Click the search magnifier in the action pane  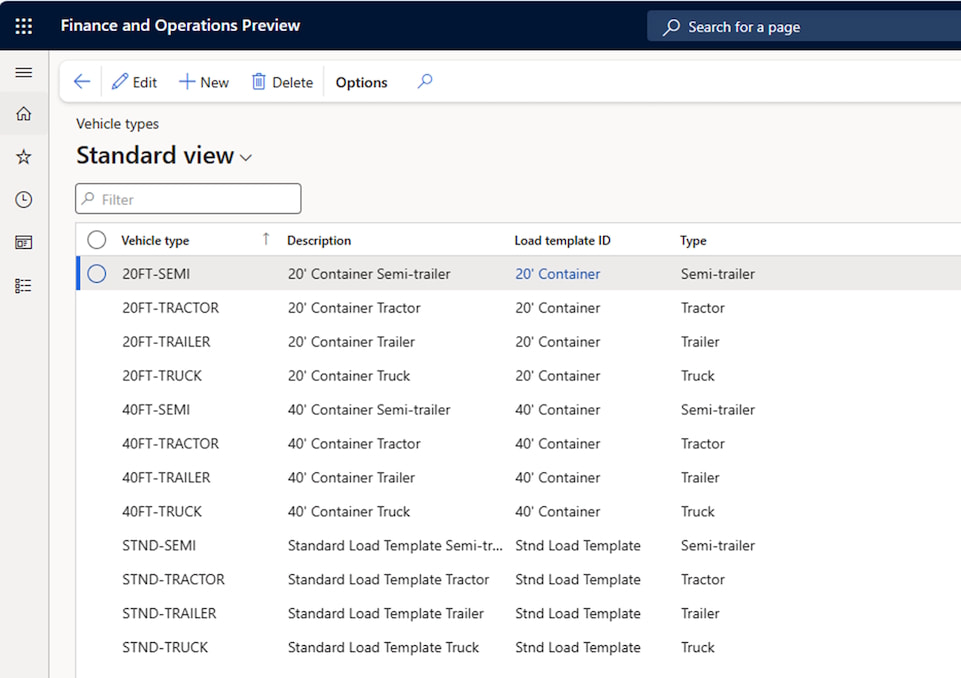coord(425,82)
